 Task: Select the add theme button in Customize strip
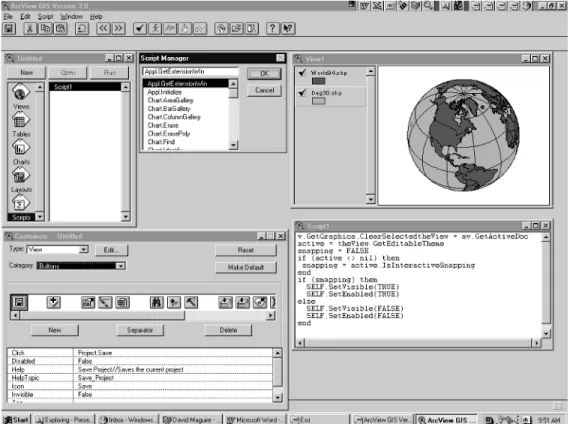(x=54, y=303)
